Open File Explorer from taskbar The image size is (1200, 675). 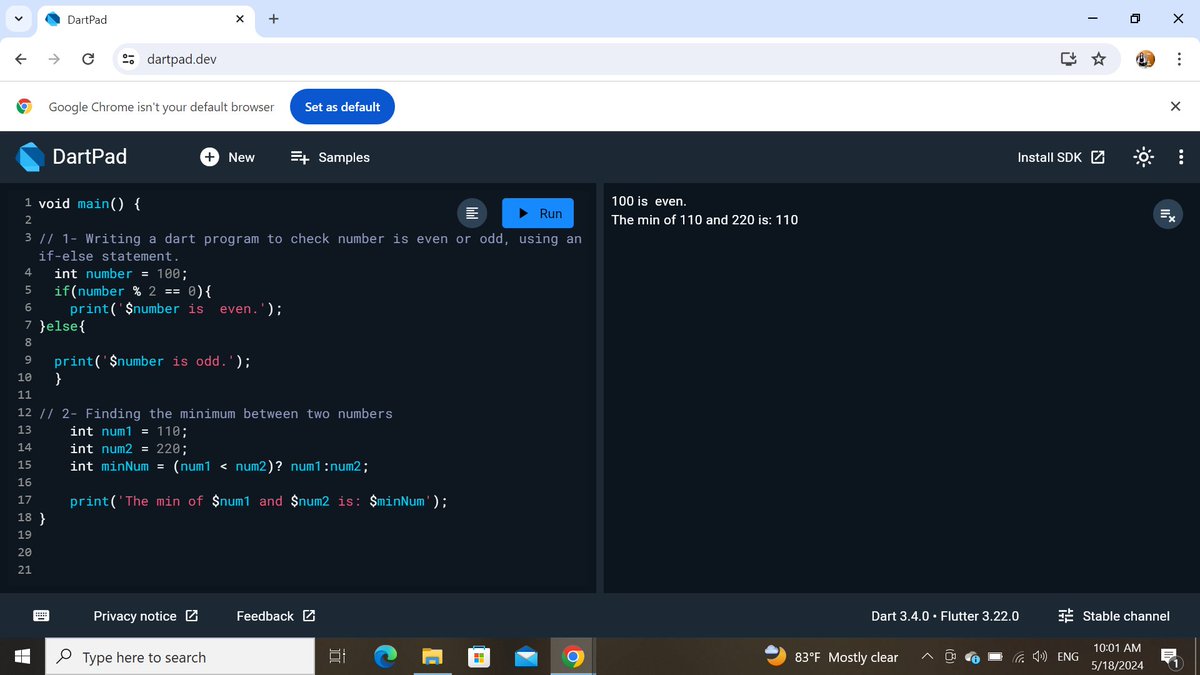click(x=432, y=657)
